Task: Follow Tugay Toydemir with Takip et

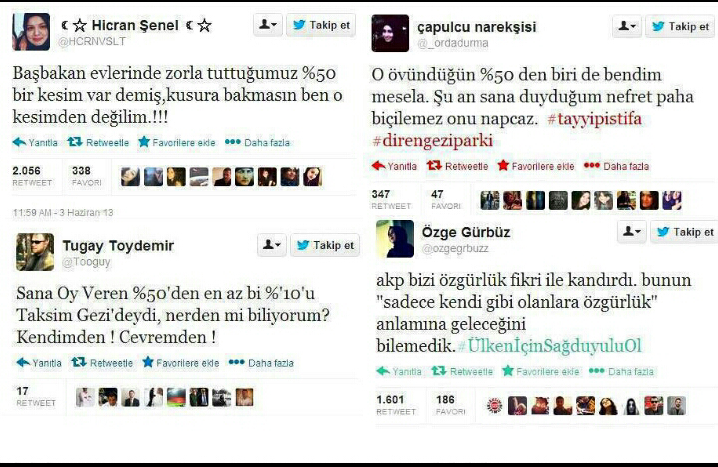Action: point(325,245)
